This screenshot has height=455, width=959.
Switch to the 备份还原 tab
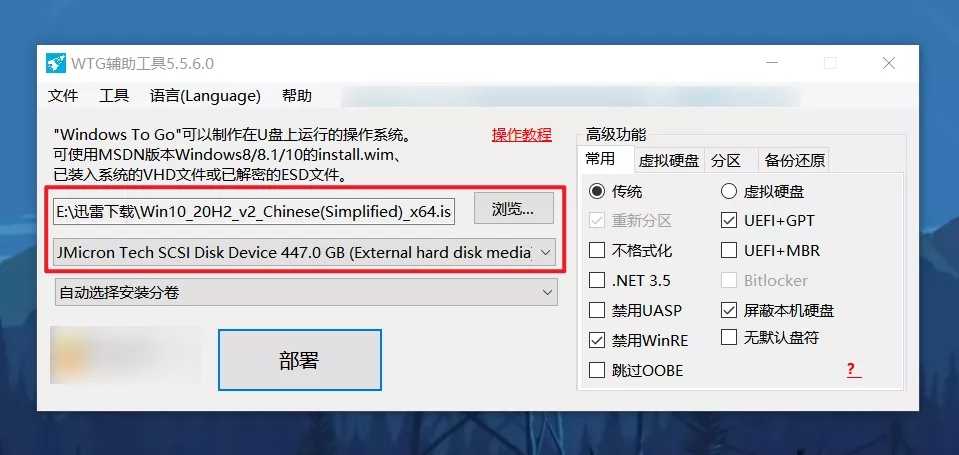coord(794,160)
